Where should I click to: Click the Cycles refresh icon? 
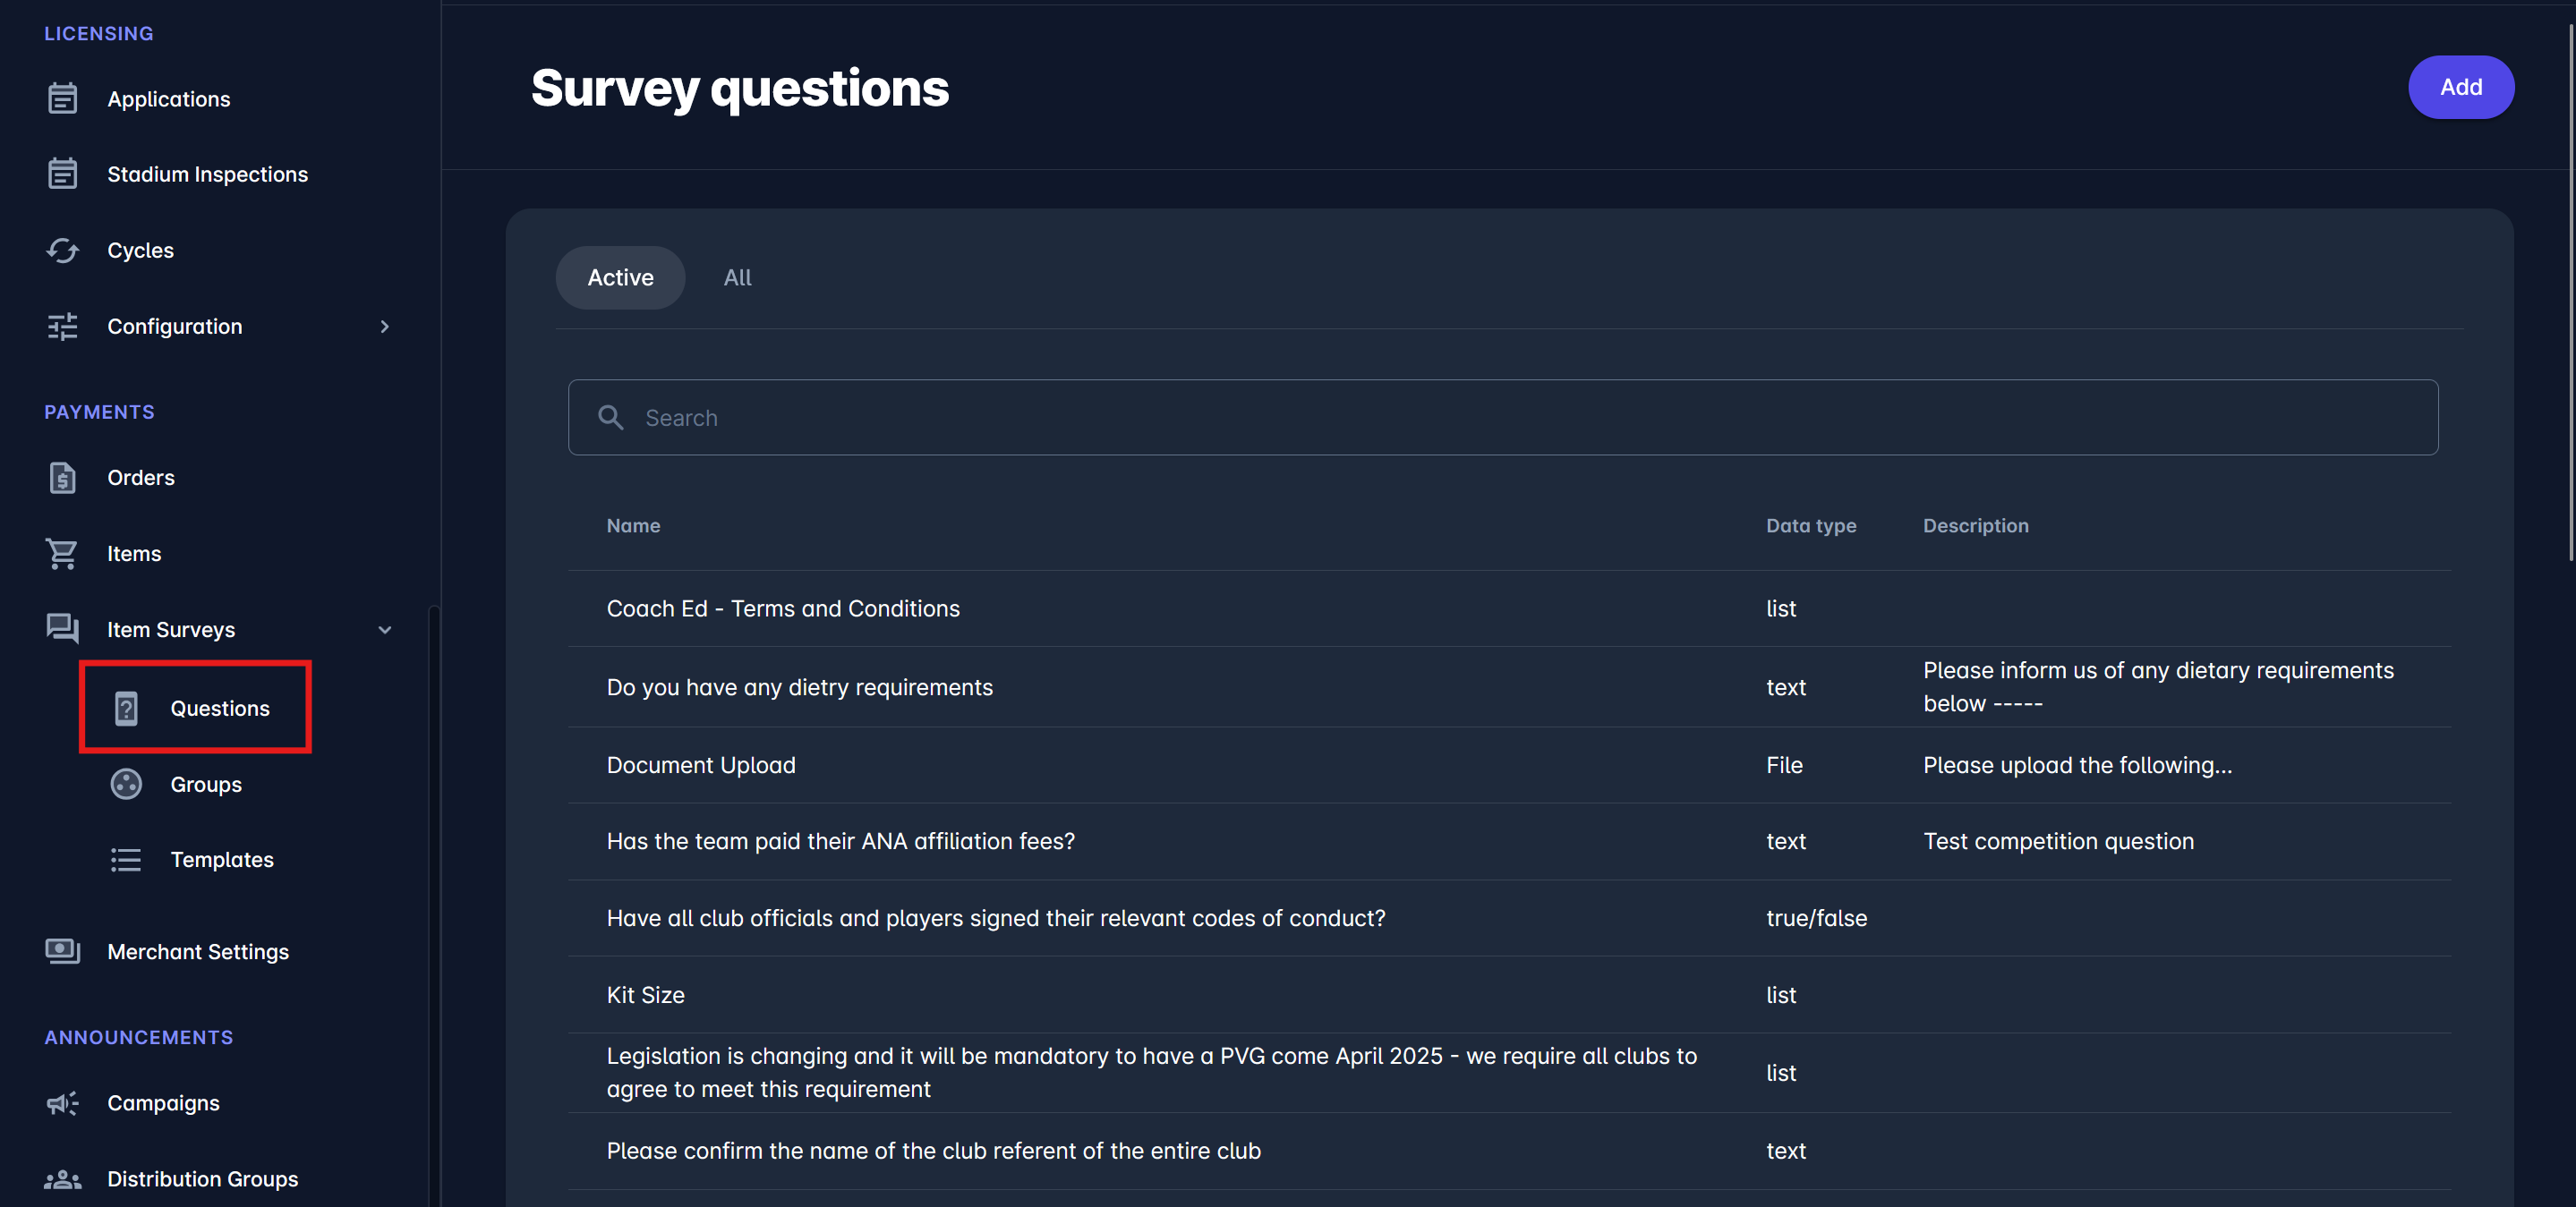[x=62, y=250]
